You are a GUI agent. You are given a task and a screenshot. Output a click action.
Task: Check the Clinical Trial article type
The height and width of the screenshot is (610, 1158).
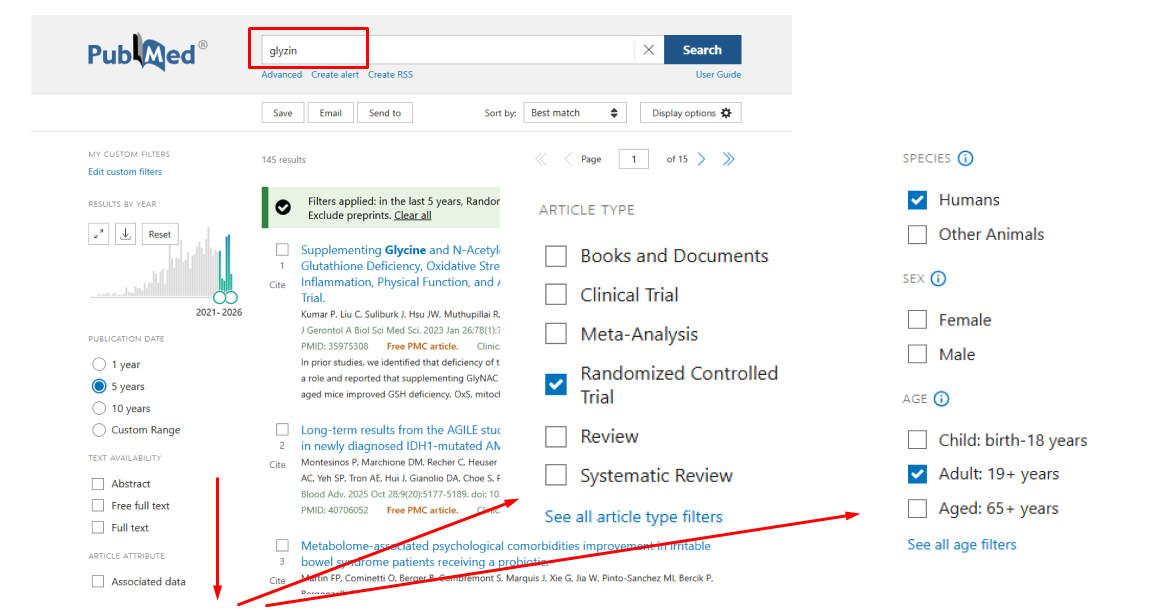(556, 295)
